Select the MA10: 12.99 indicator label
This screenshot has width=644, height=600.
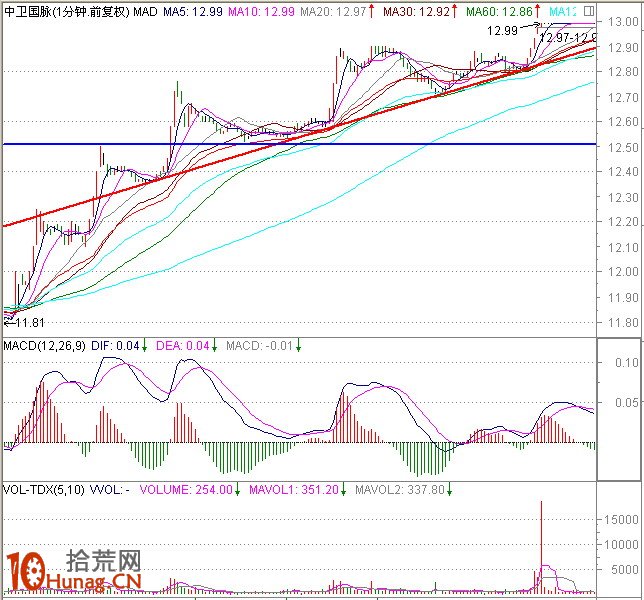(262, 12)
